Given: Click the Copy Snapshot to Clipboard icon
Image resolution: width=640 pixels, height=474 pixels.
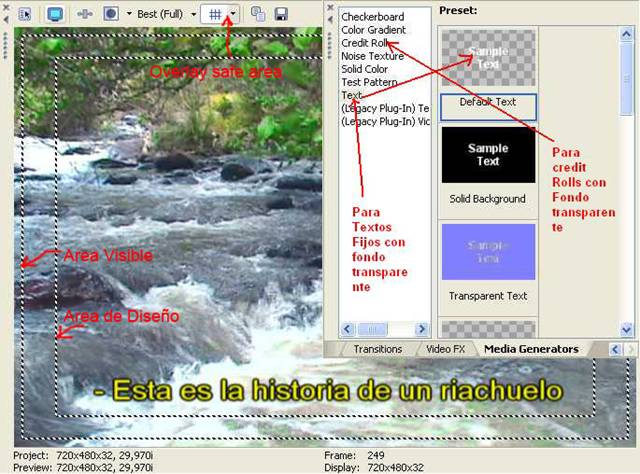Looking at the screenshot, I should pos(259,14).
